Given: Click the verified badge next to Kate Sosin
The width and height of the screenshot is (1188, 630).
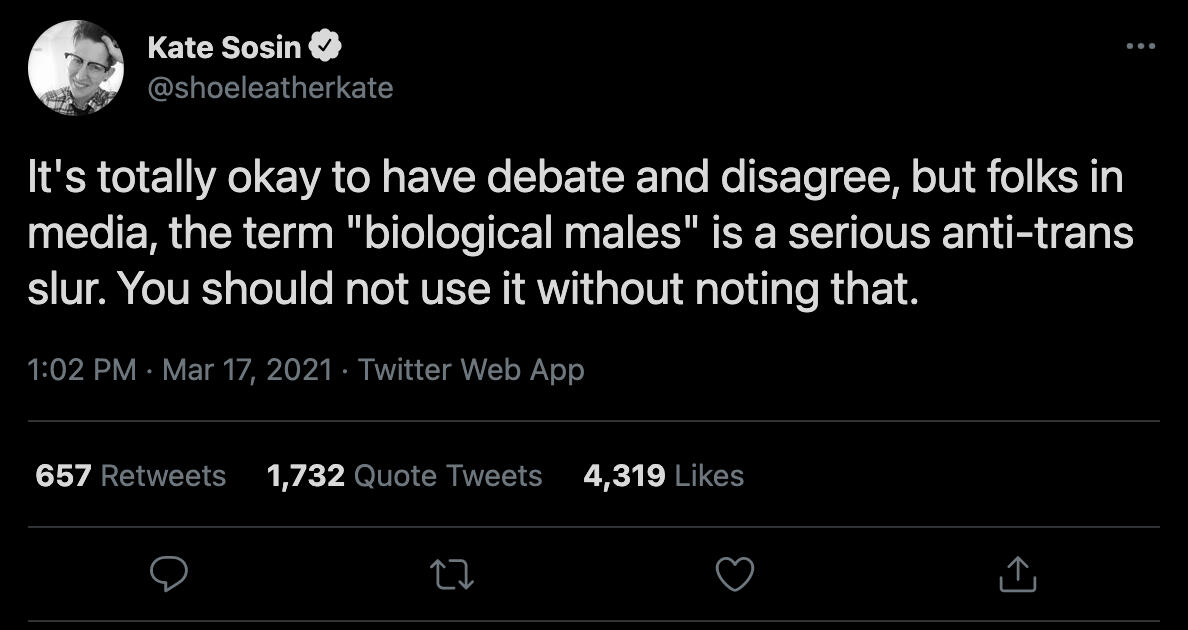Looking at the screenshot, I should tap(327, 46).
